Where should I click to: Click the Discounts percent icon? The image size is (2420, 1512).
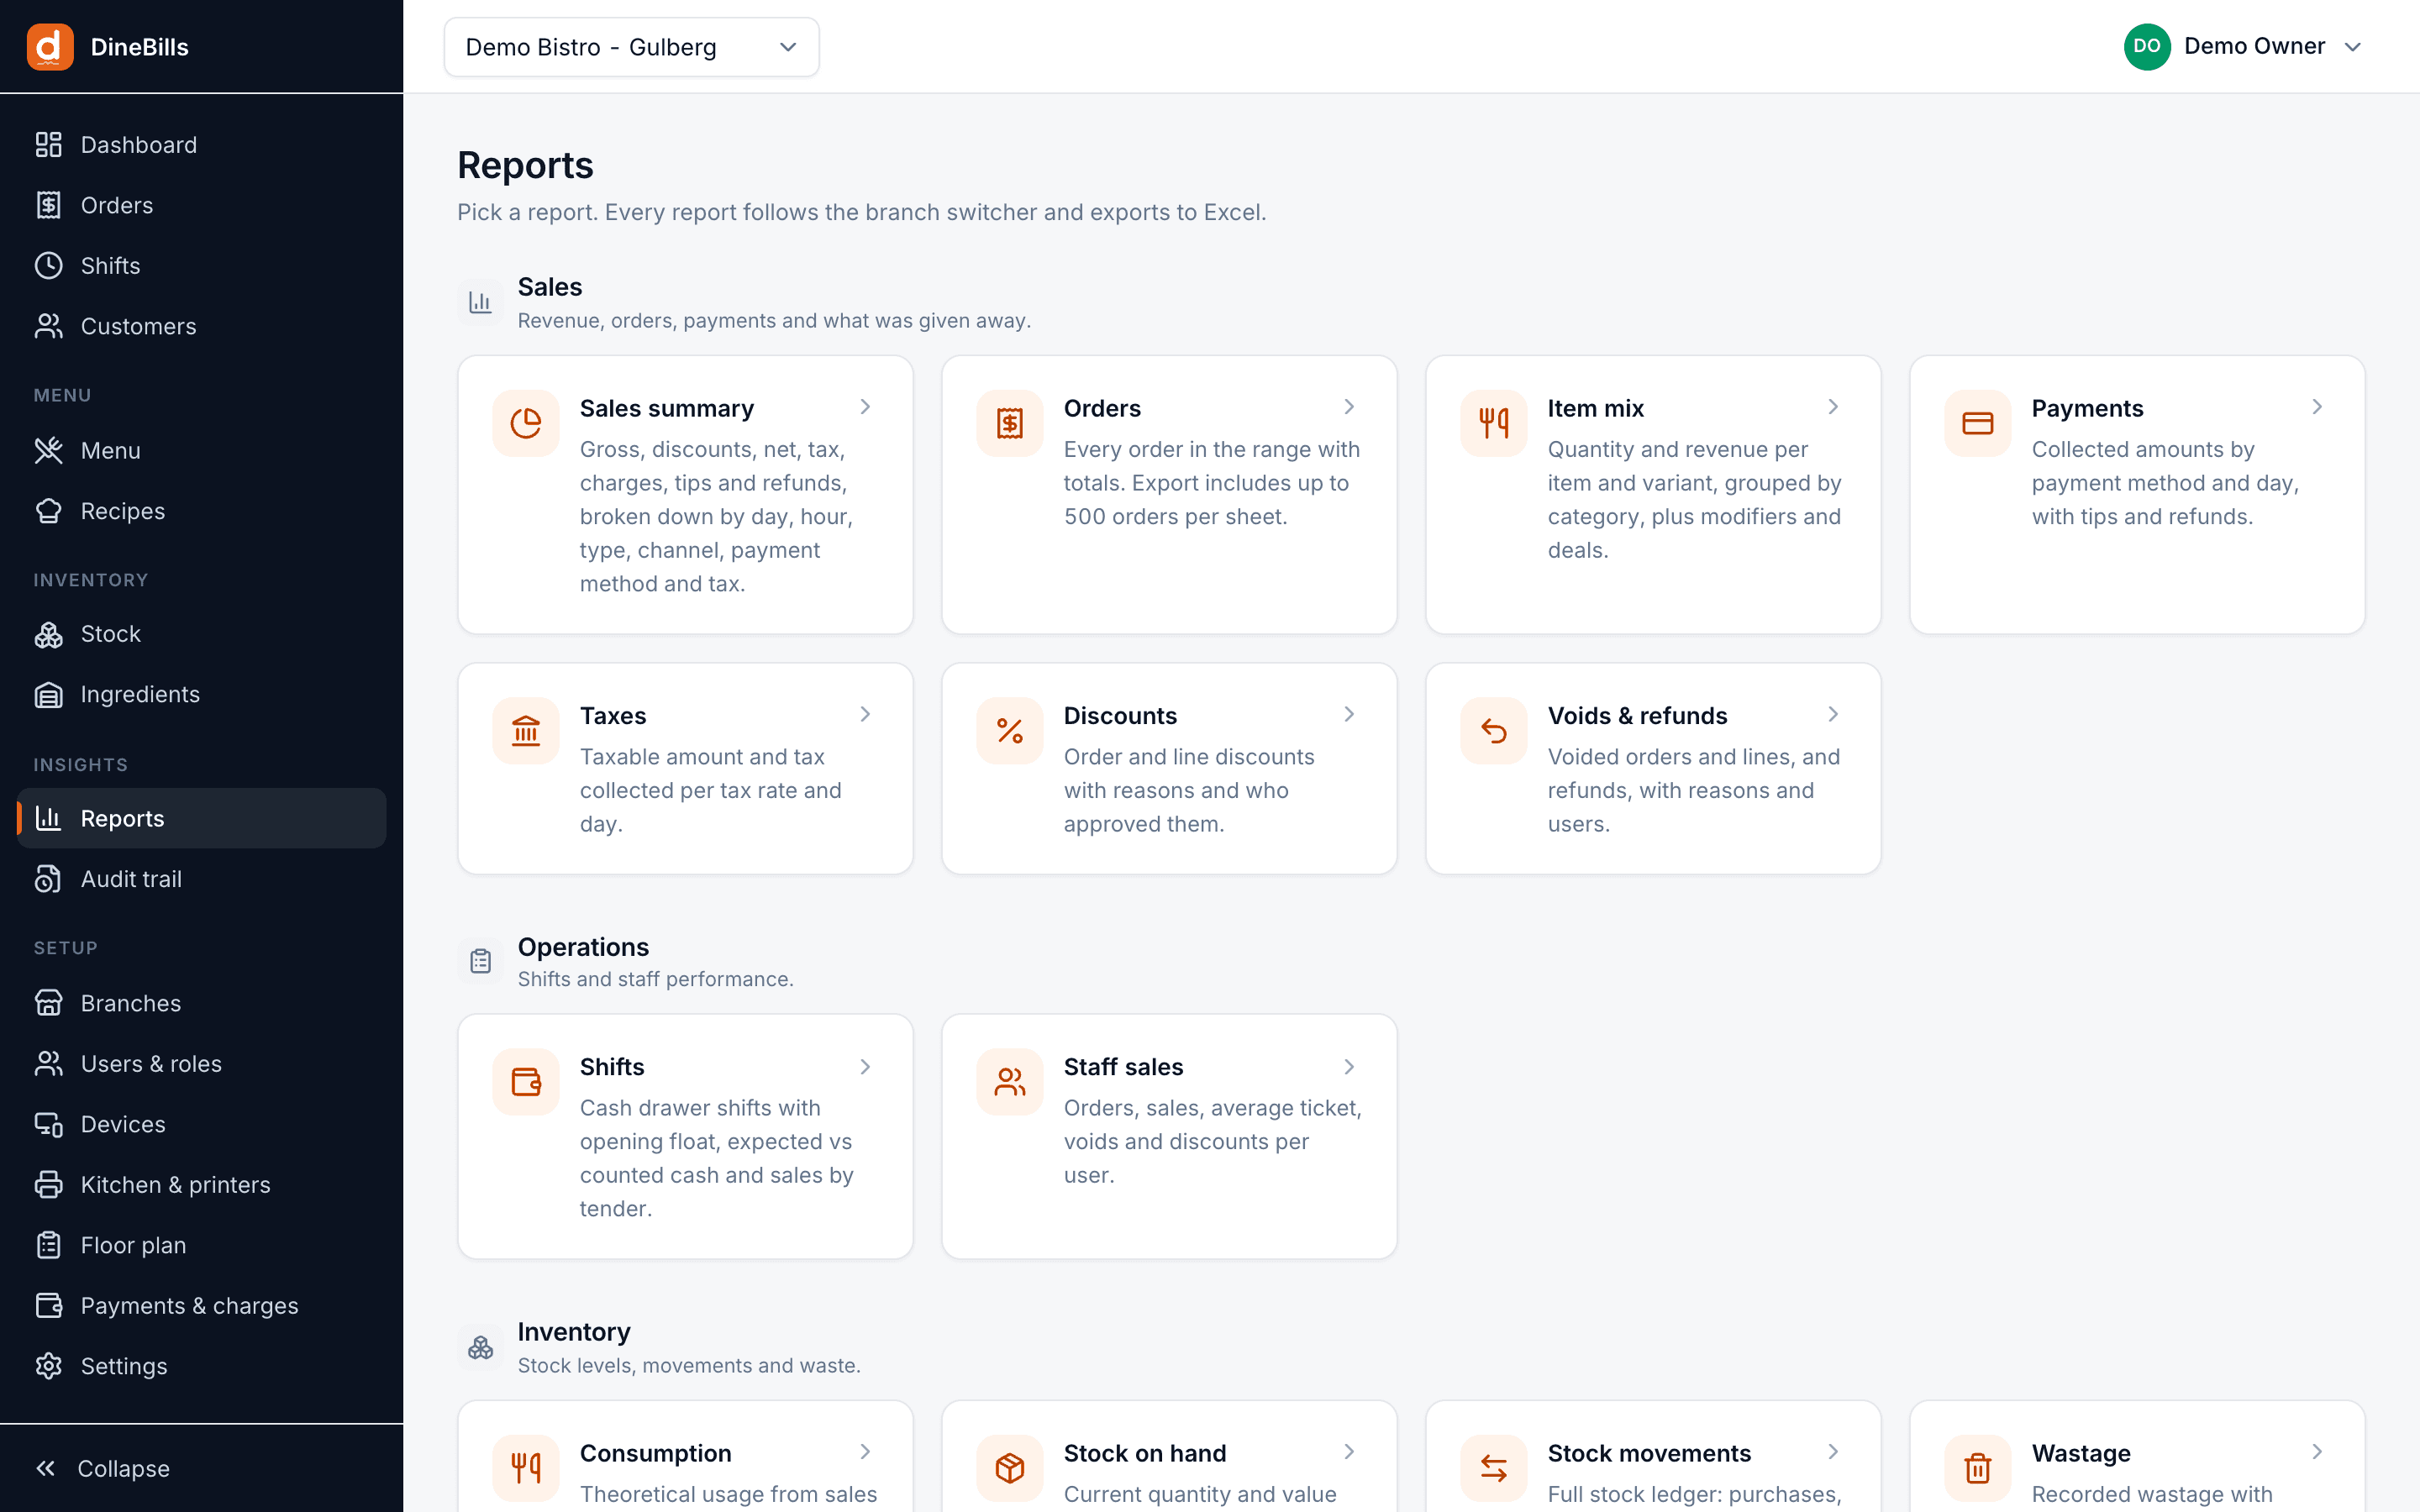pyautogui.click(x=1010, y=731)
